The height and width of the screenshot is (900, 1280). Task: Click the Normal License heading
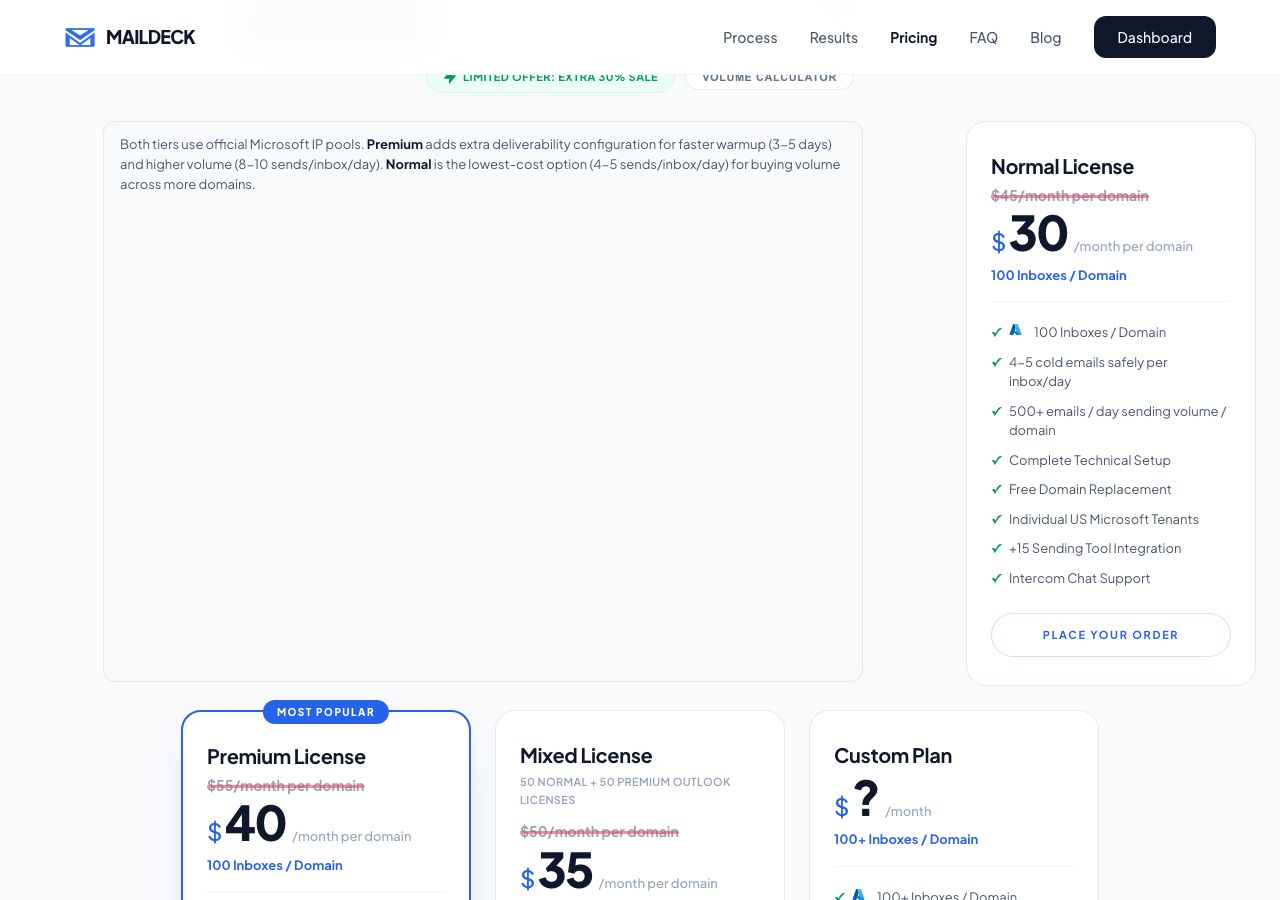tap(1062, 167)
